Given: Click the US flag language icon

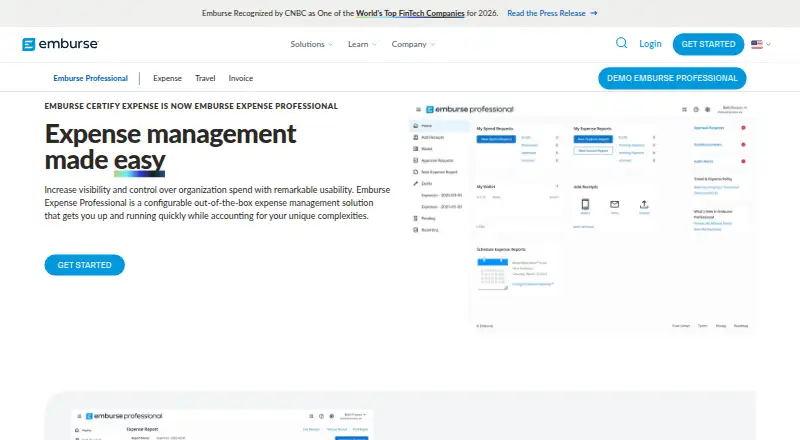Looking at the screenshot, I should [x=757, y=44].
